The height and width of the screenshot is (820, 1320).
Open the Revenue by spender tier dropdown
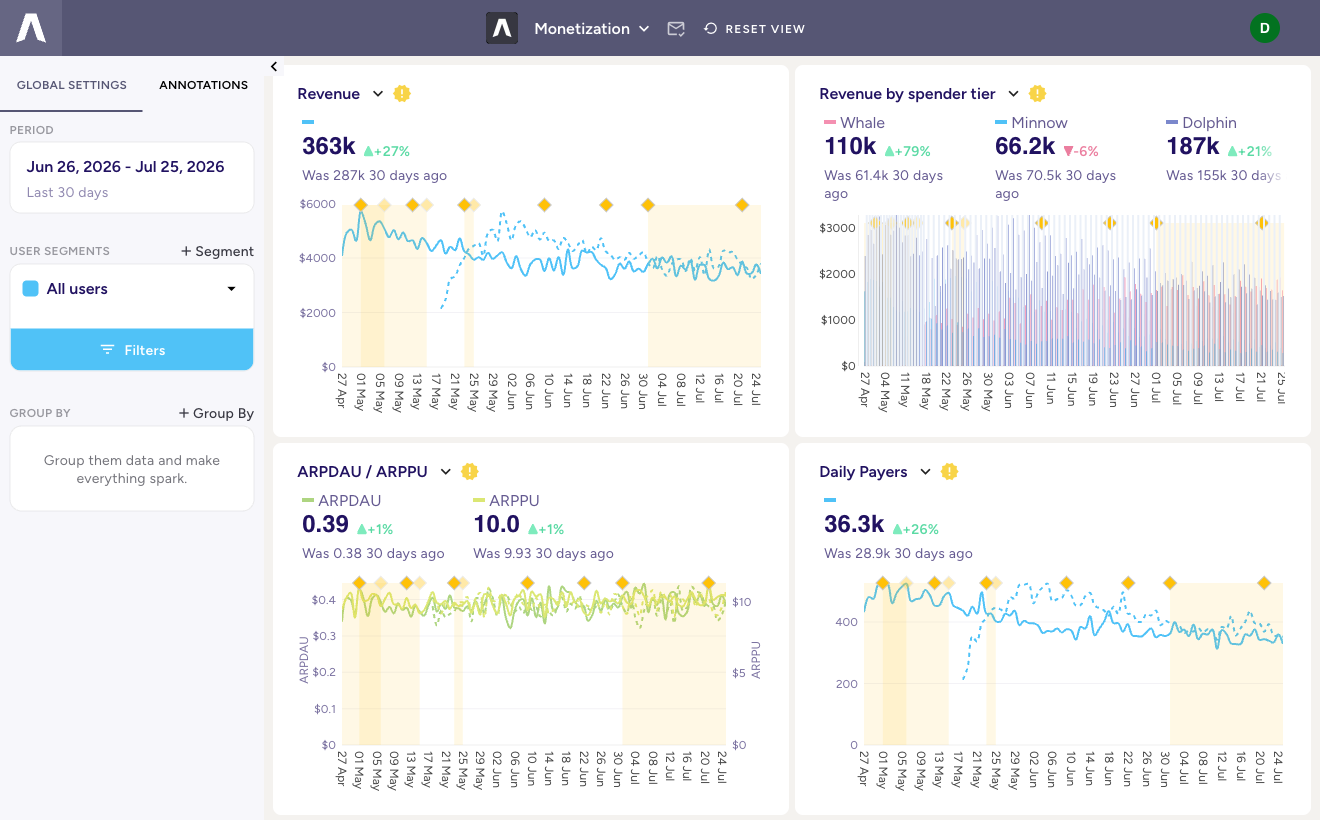click(x=1013, y=94)
